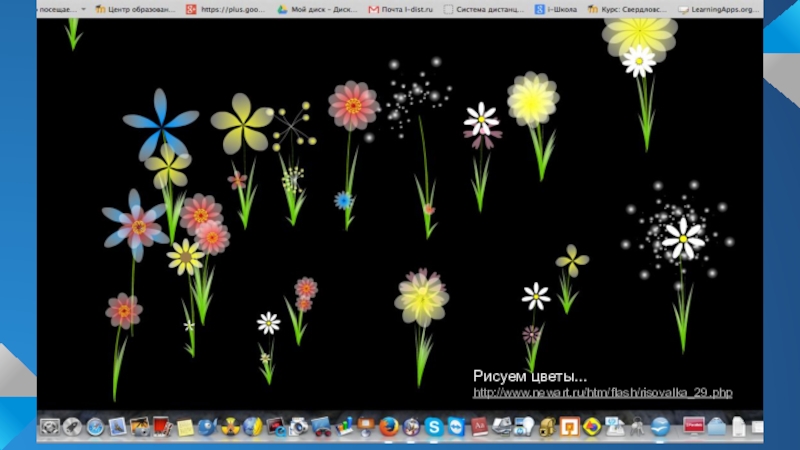
Task: Follow the newart.ru risovalka link
Action: tap(602, 393)
